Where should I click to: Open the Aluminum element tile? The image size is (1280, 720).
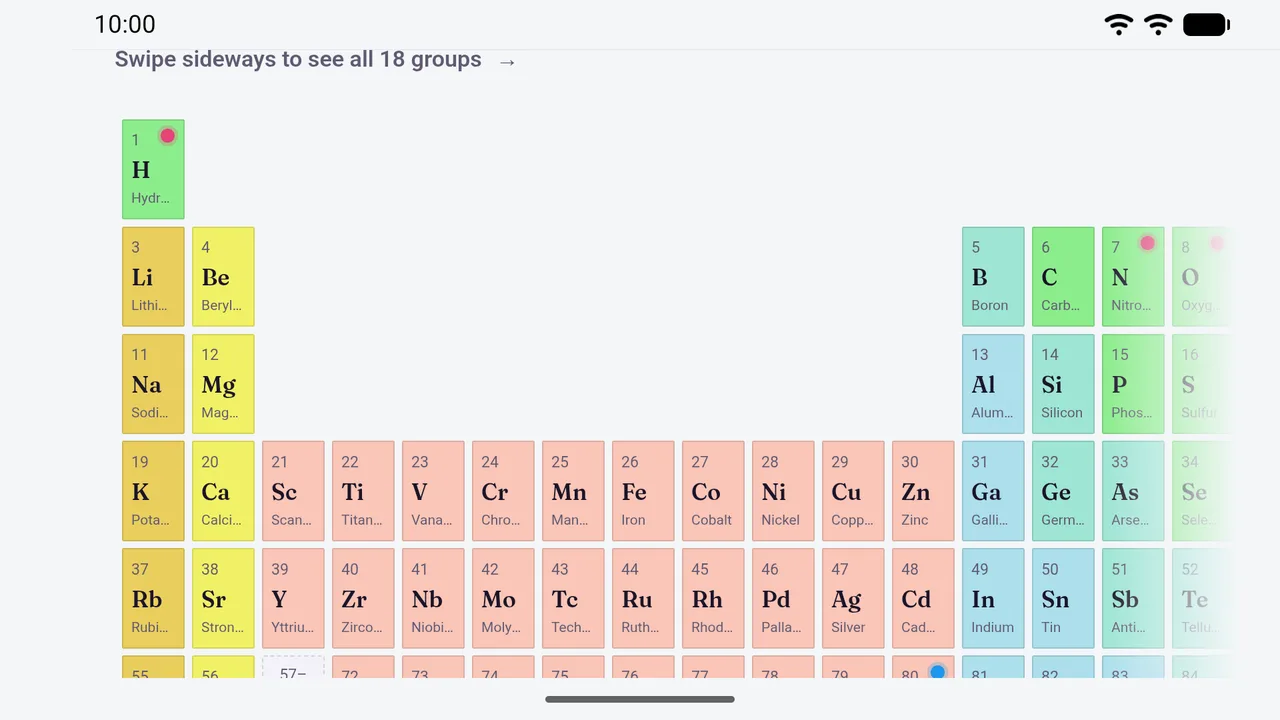993,384
